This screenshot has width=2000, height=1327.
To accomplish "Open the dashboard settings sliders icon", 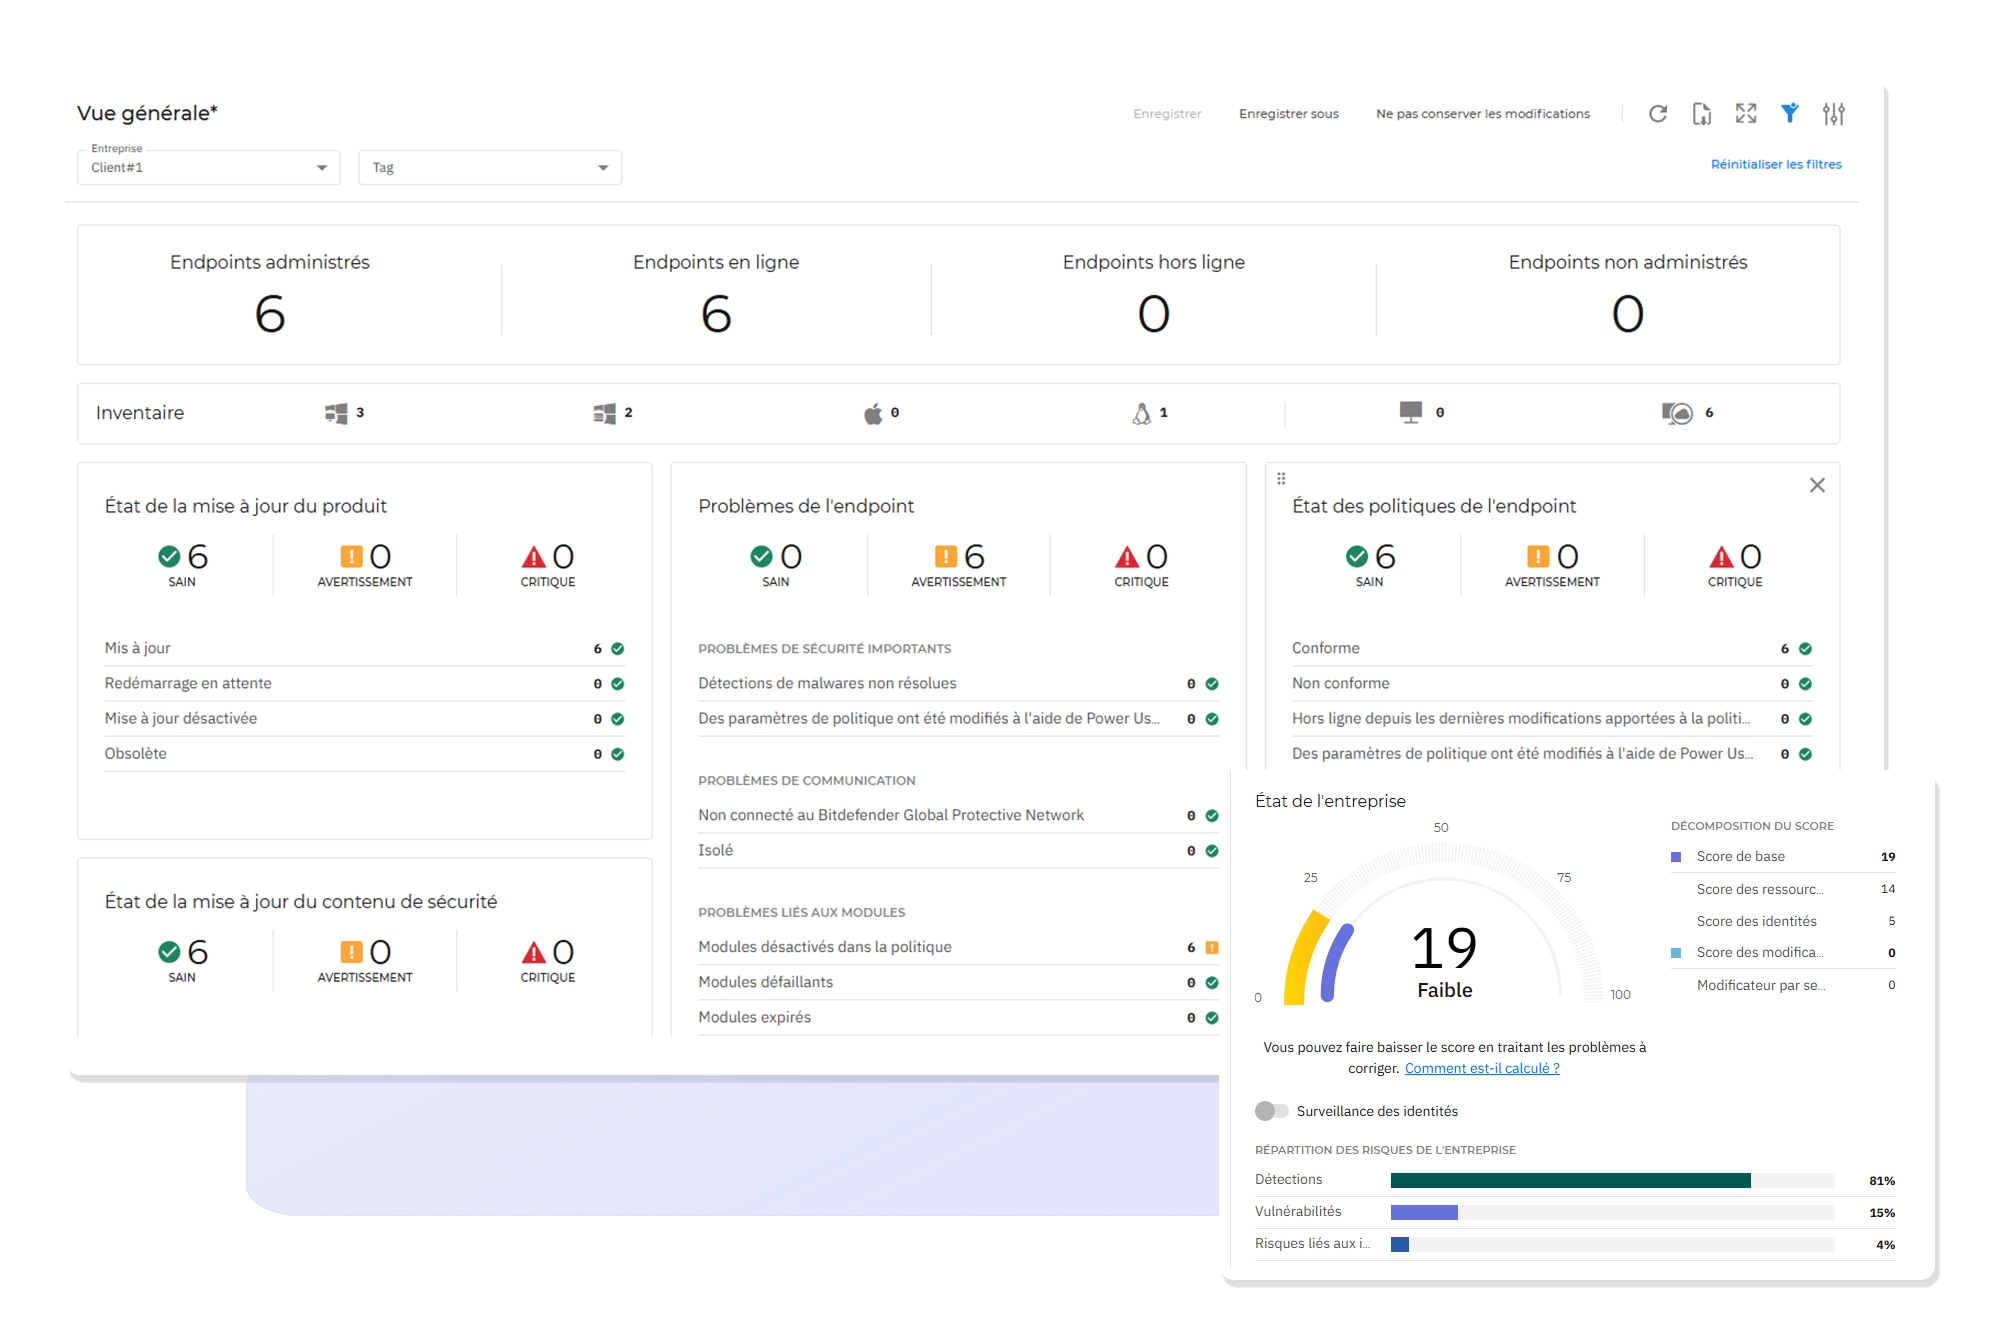I will pyautogui.click(x=1835, y=114).
